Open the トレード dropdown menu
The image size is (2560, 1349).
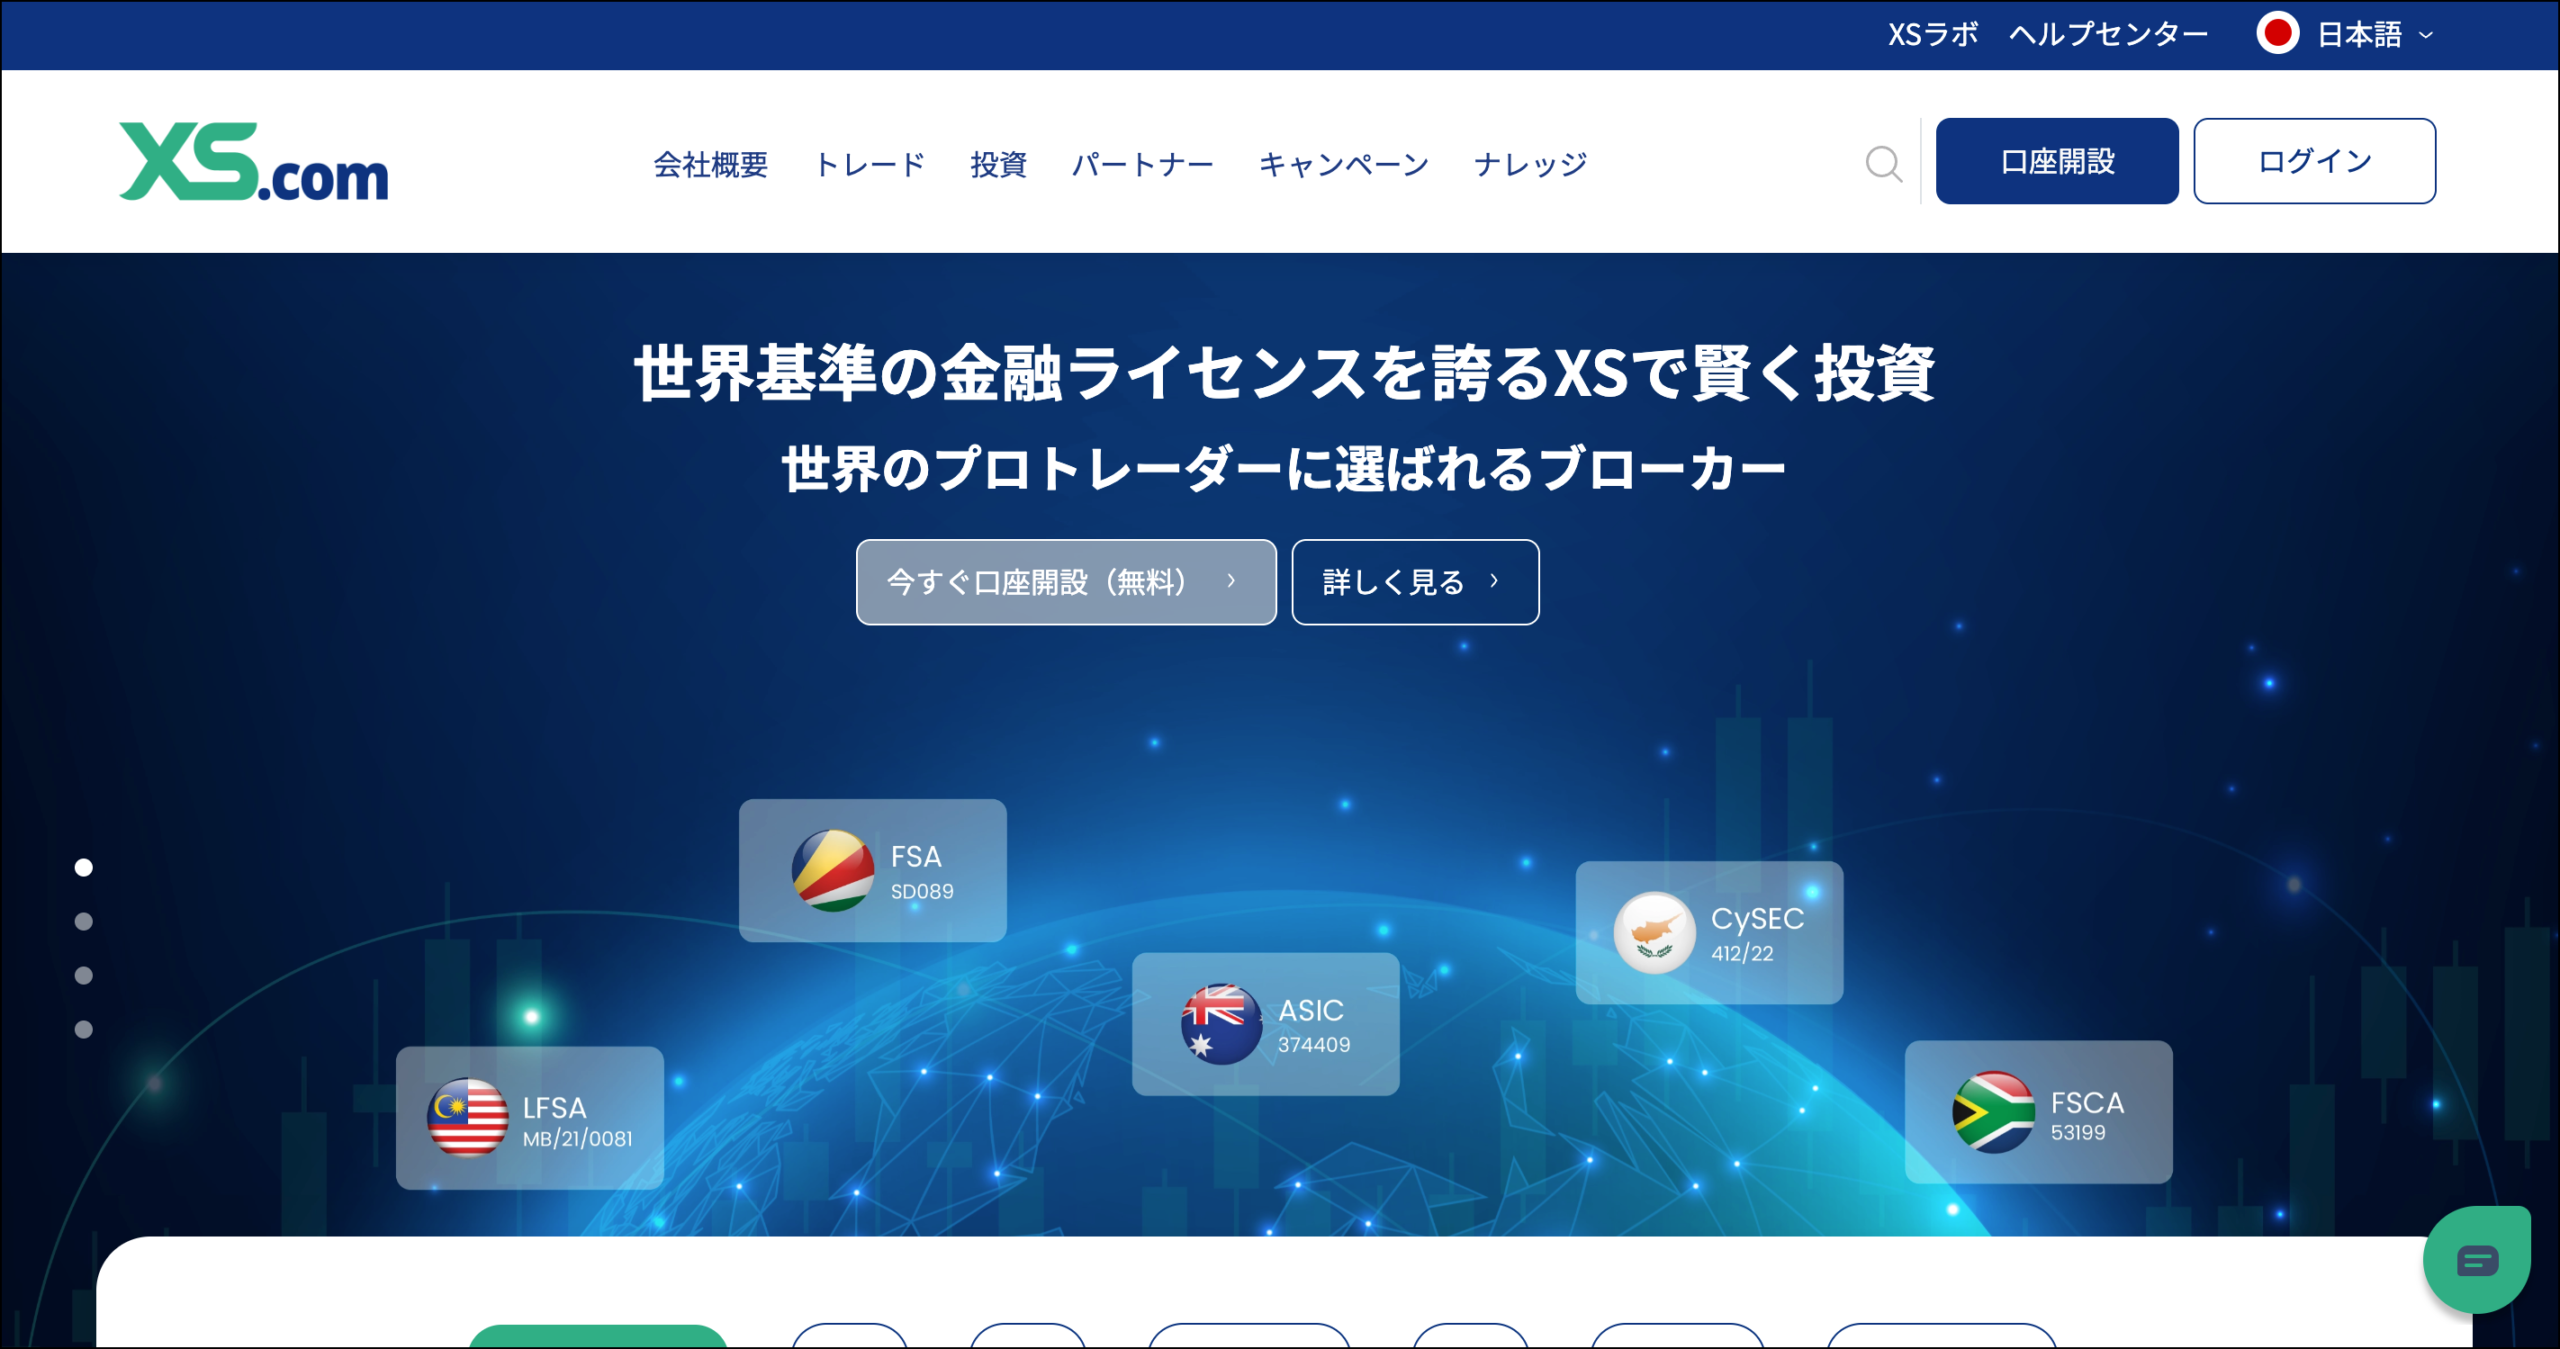871,165
